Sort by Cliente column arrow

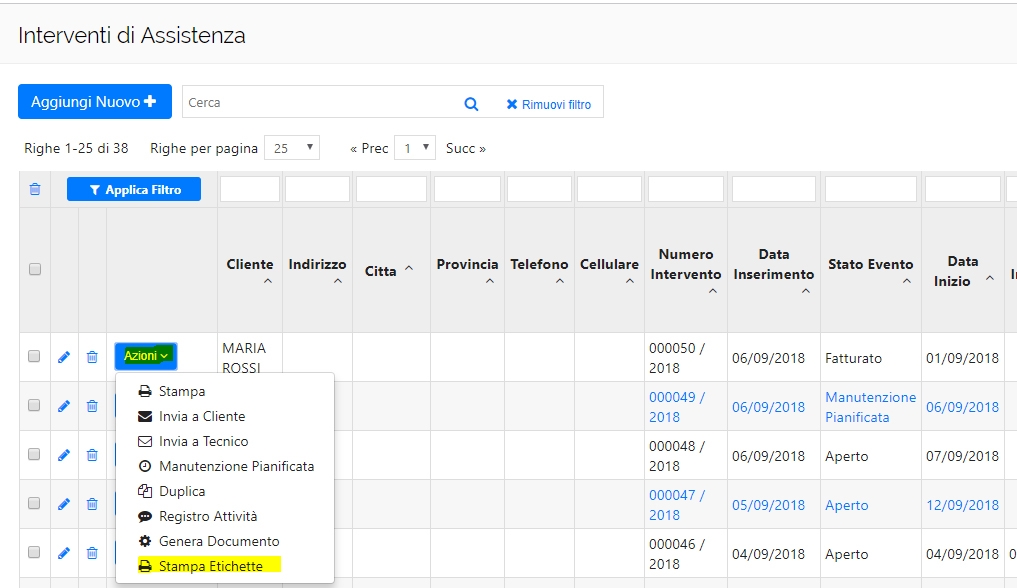(x=267, y=281)
